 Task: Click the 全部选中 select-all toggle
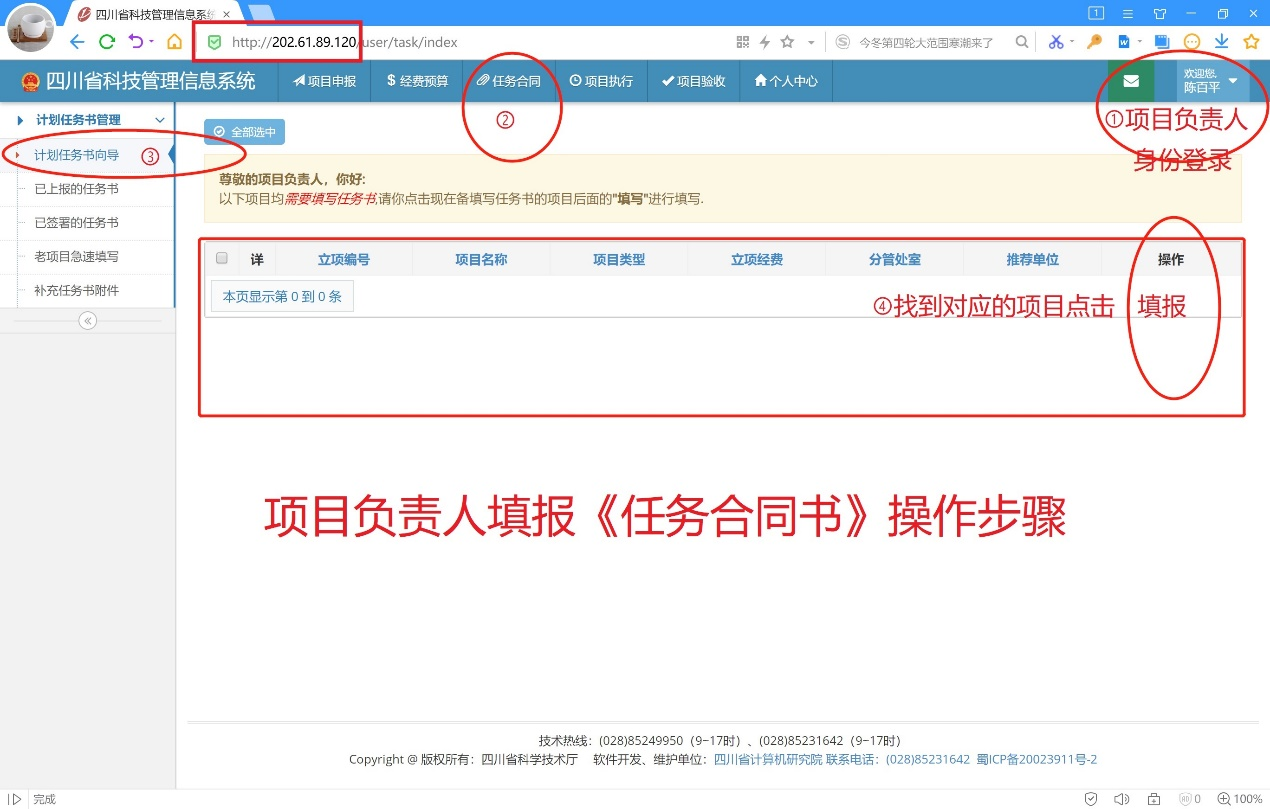243,131
